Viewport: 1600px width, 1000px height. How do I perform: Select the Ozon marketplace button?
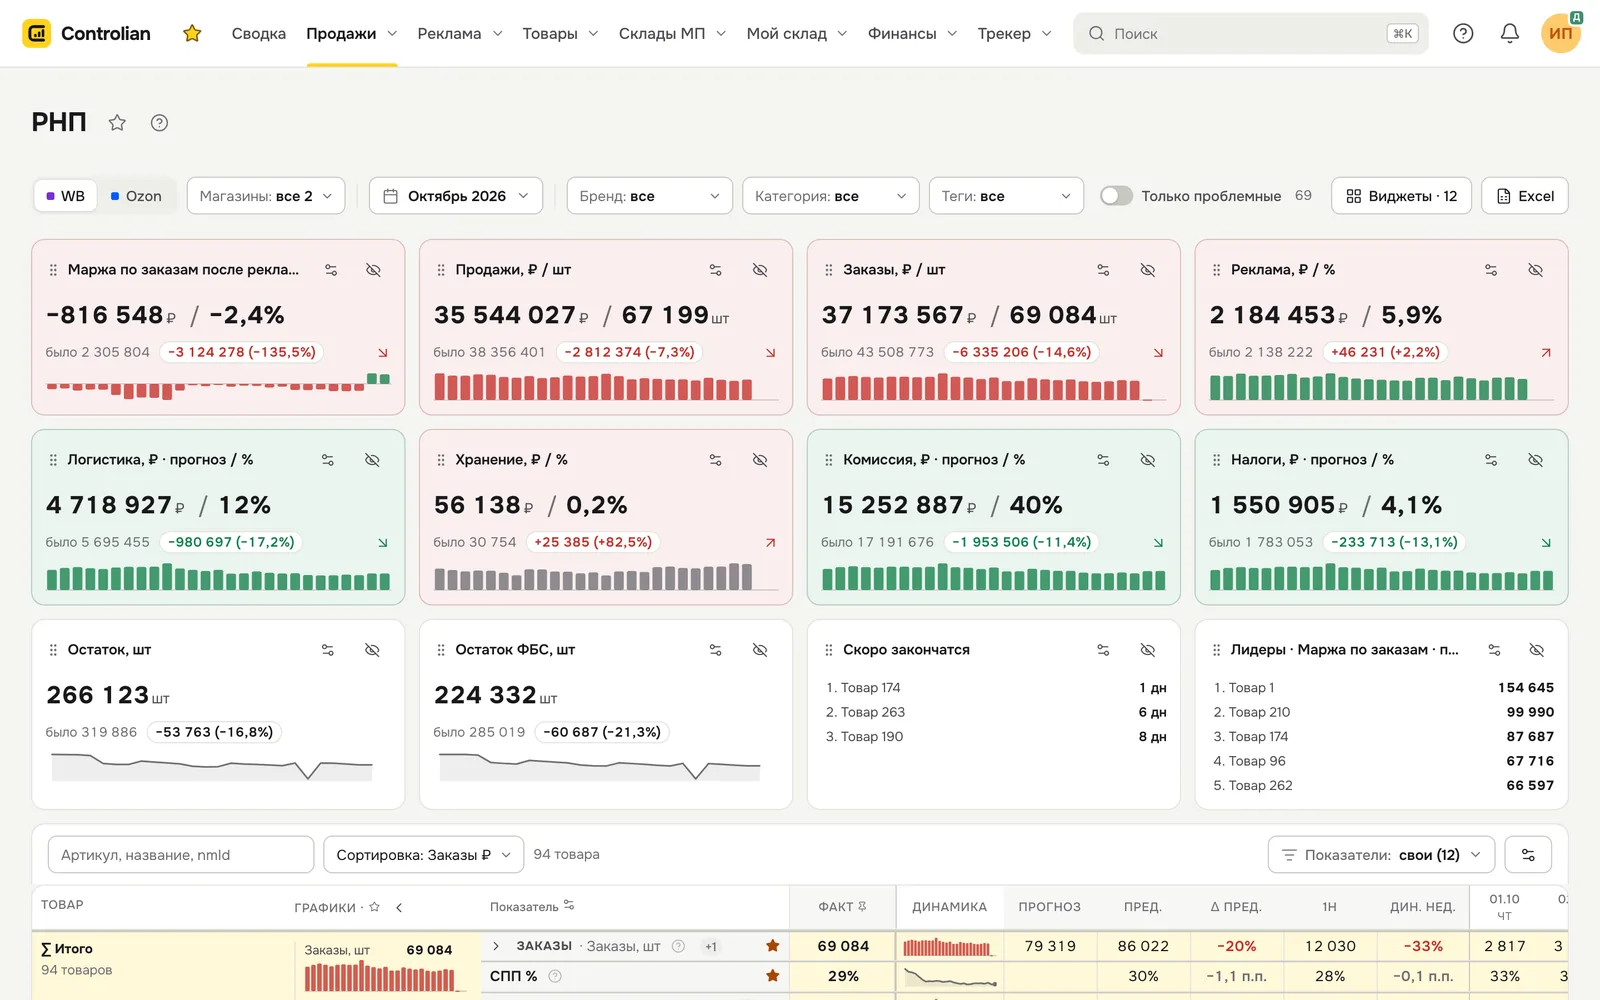pyautogui.click(x=136, y=196)
